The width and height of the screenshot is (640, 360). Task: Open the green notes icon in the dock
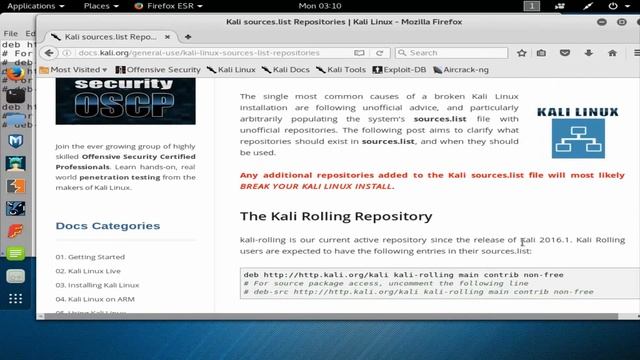(x=16, y=253)
